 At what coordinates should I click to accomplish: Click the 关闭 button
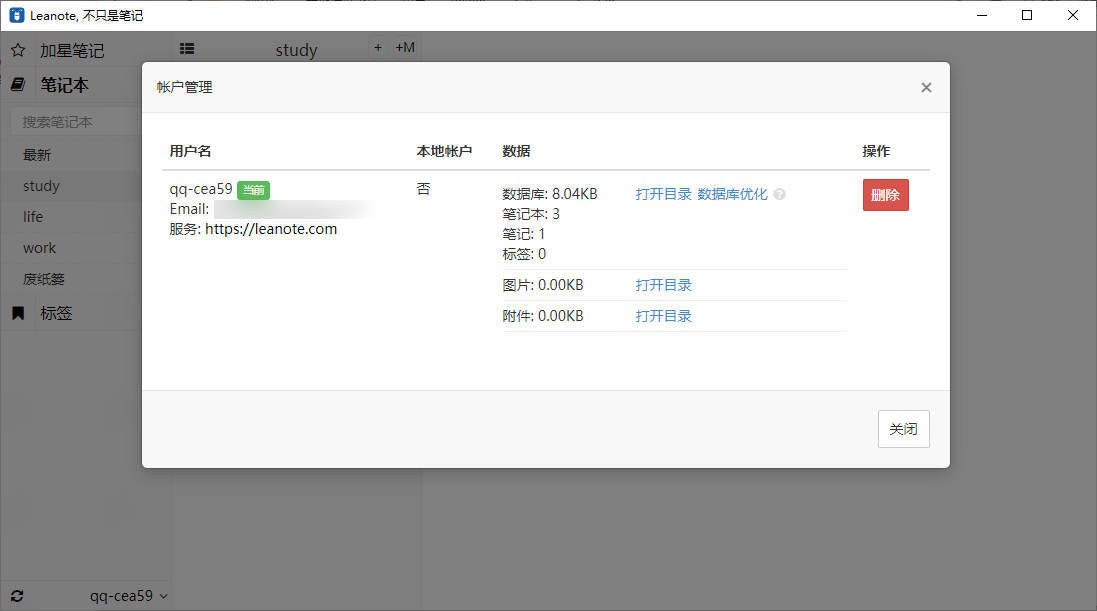(x=903, y=428)
